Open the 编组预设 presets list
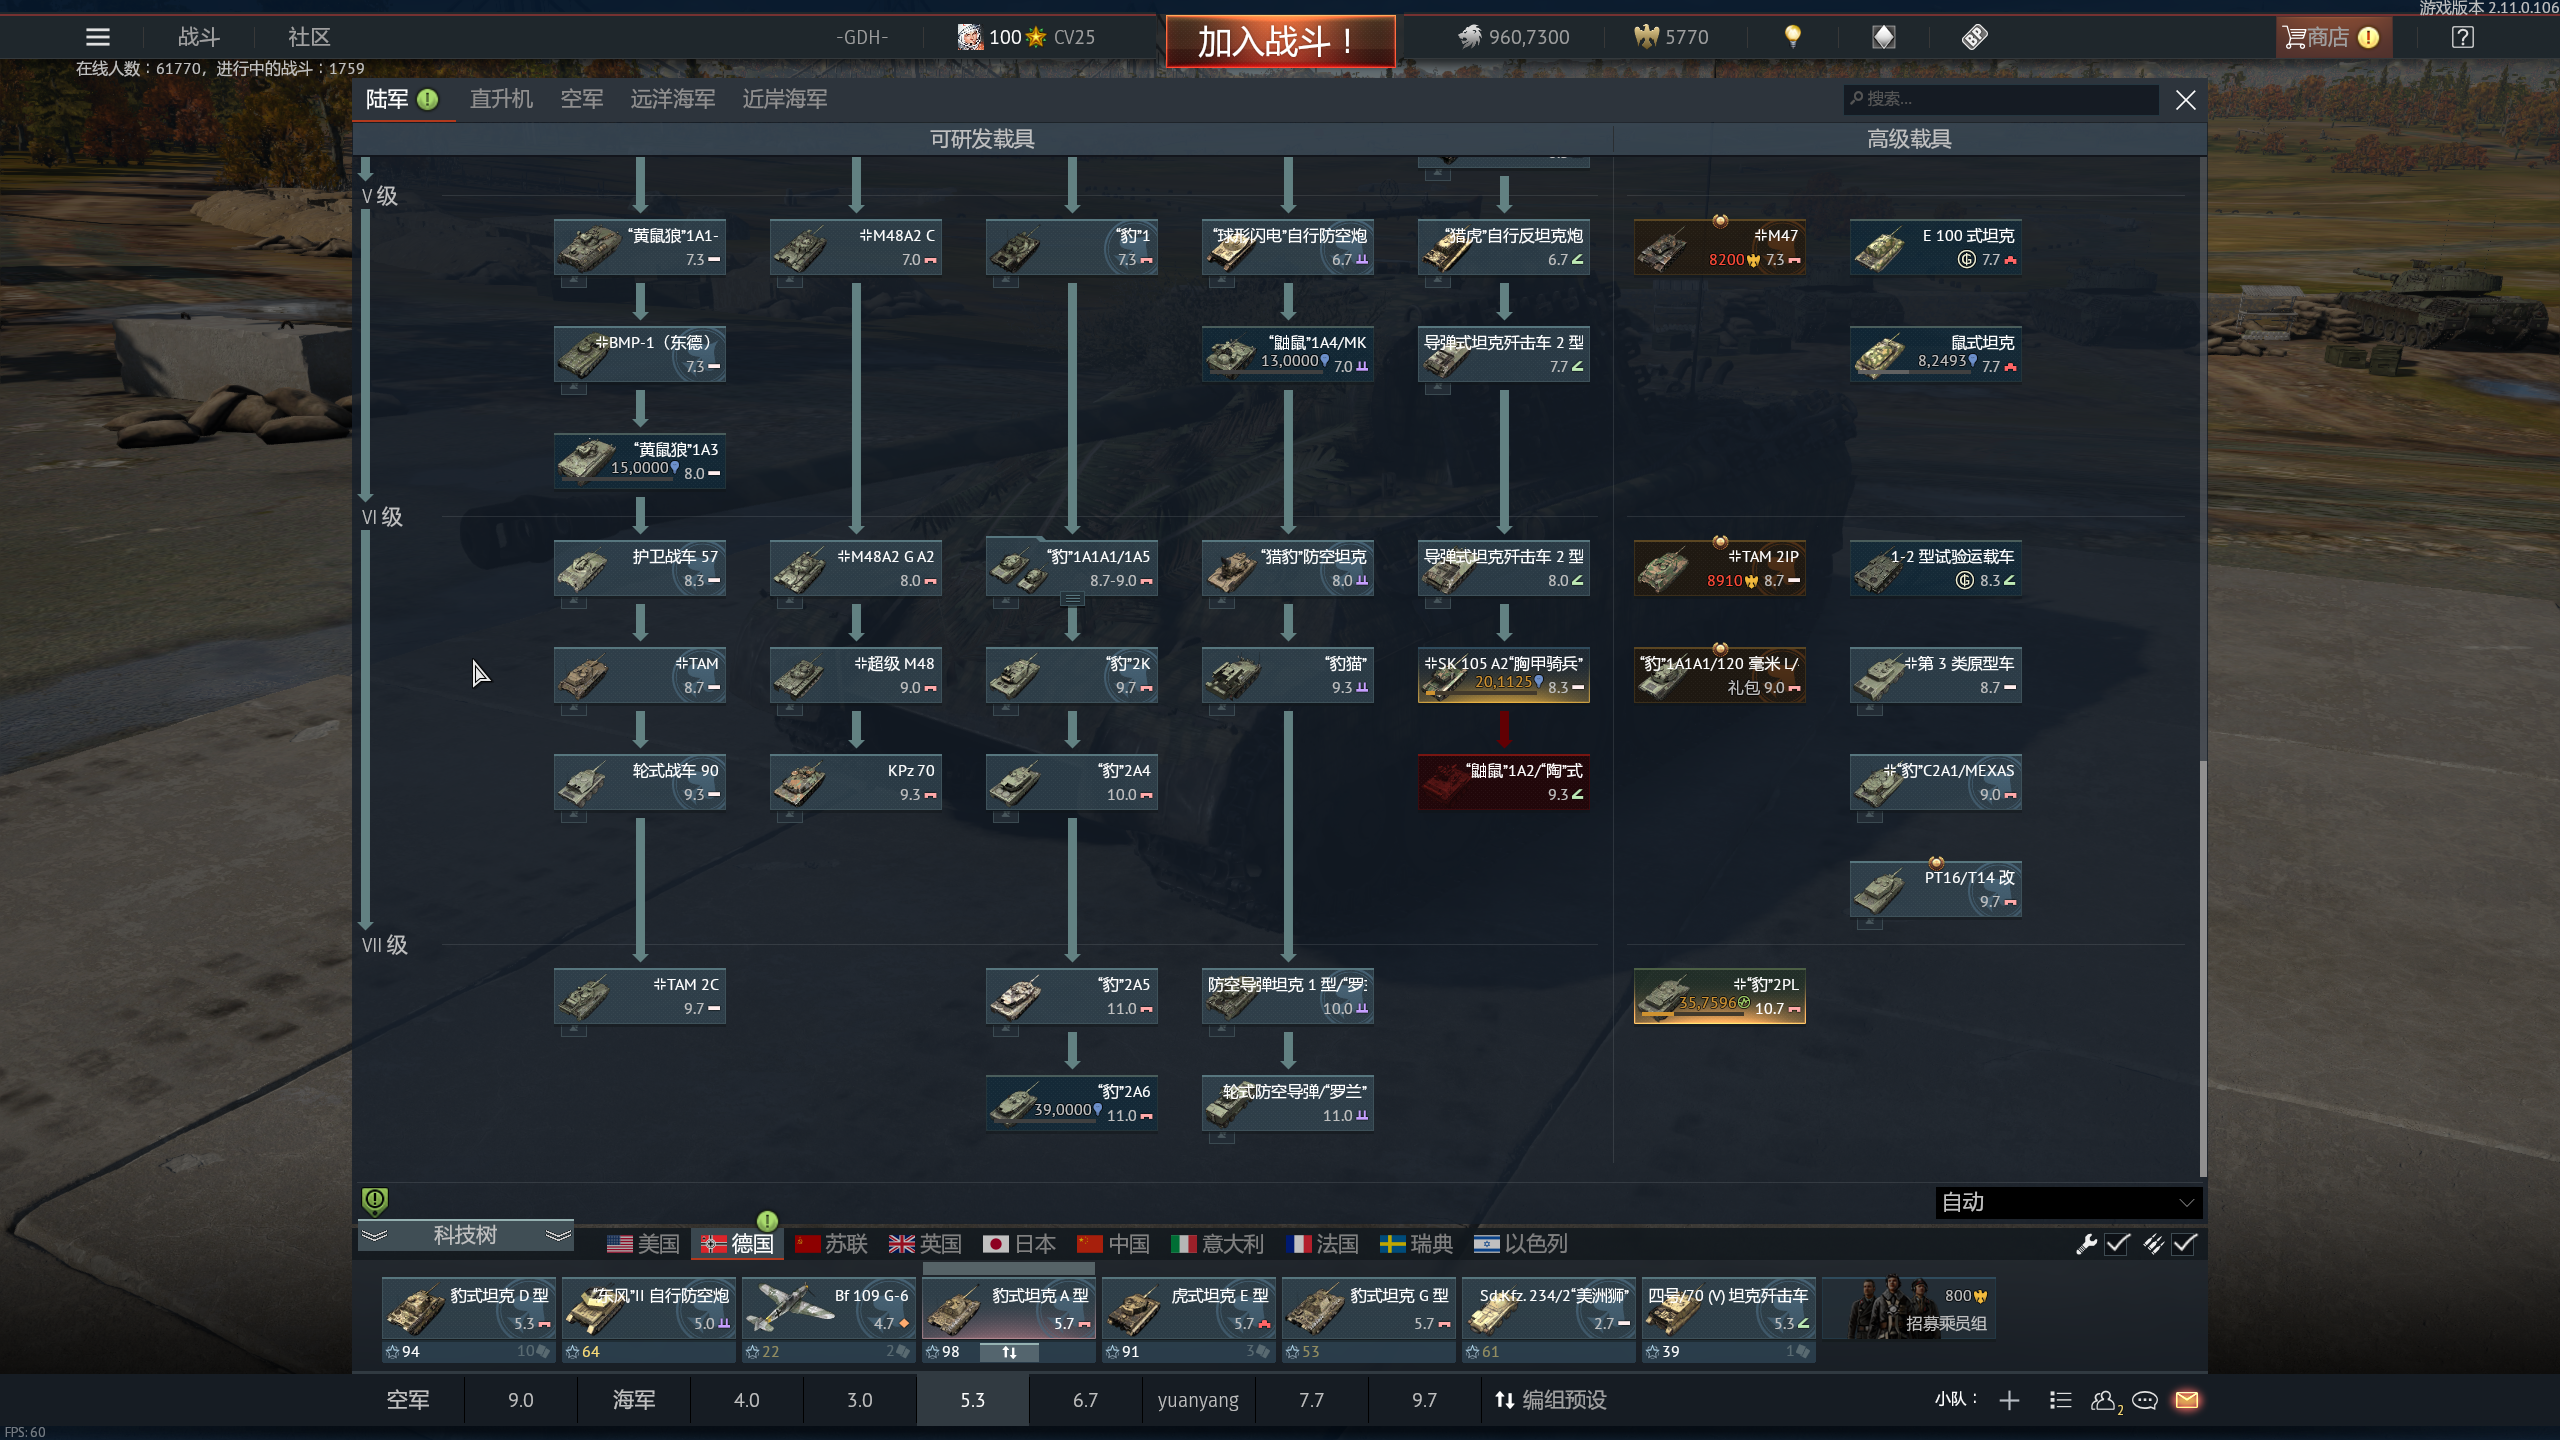 pos(1549,1400)
